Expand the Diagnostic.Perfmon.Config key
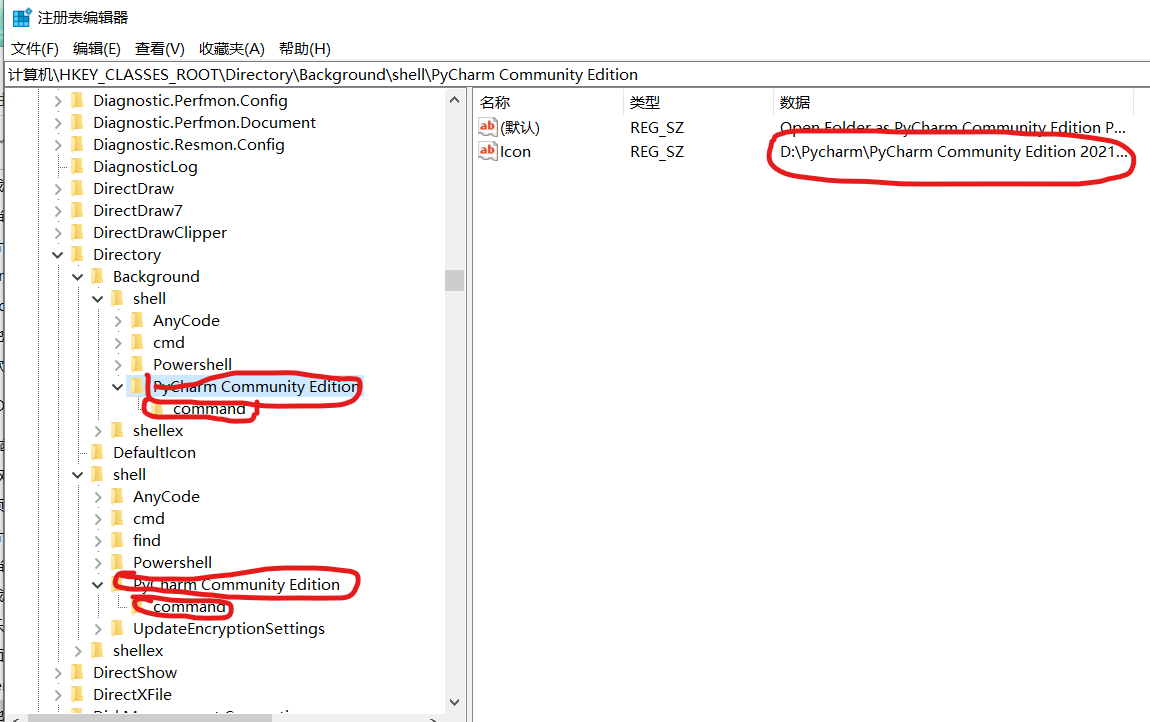This screenshot has width=1150, height=722. [x=58, y=101]
